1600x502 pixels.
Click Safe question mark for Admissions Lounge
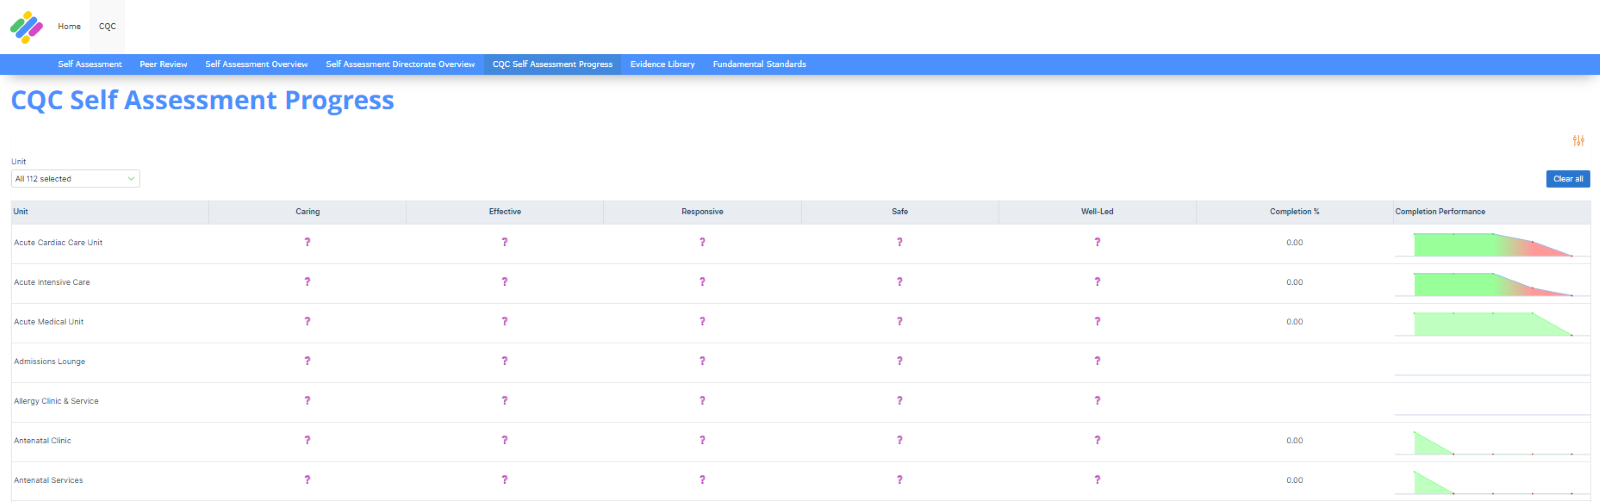tap(899, 361)
